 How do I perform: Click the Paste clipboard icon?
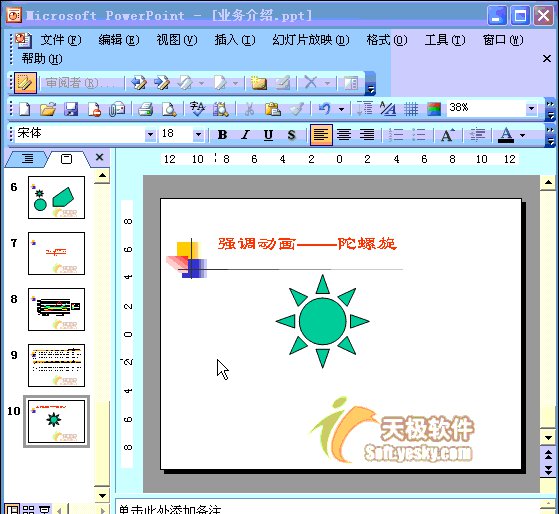click(273, 109)
